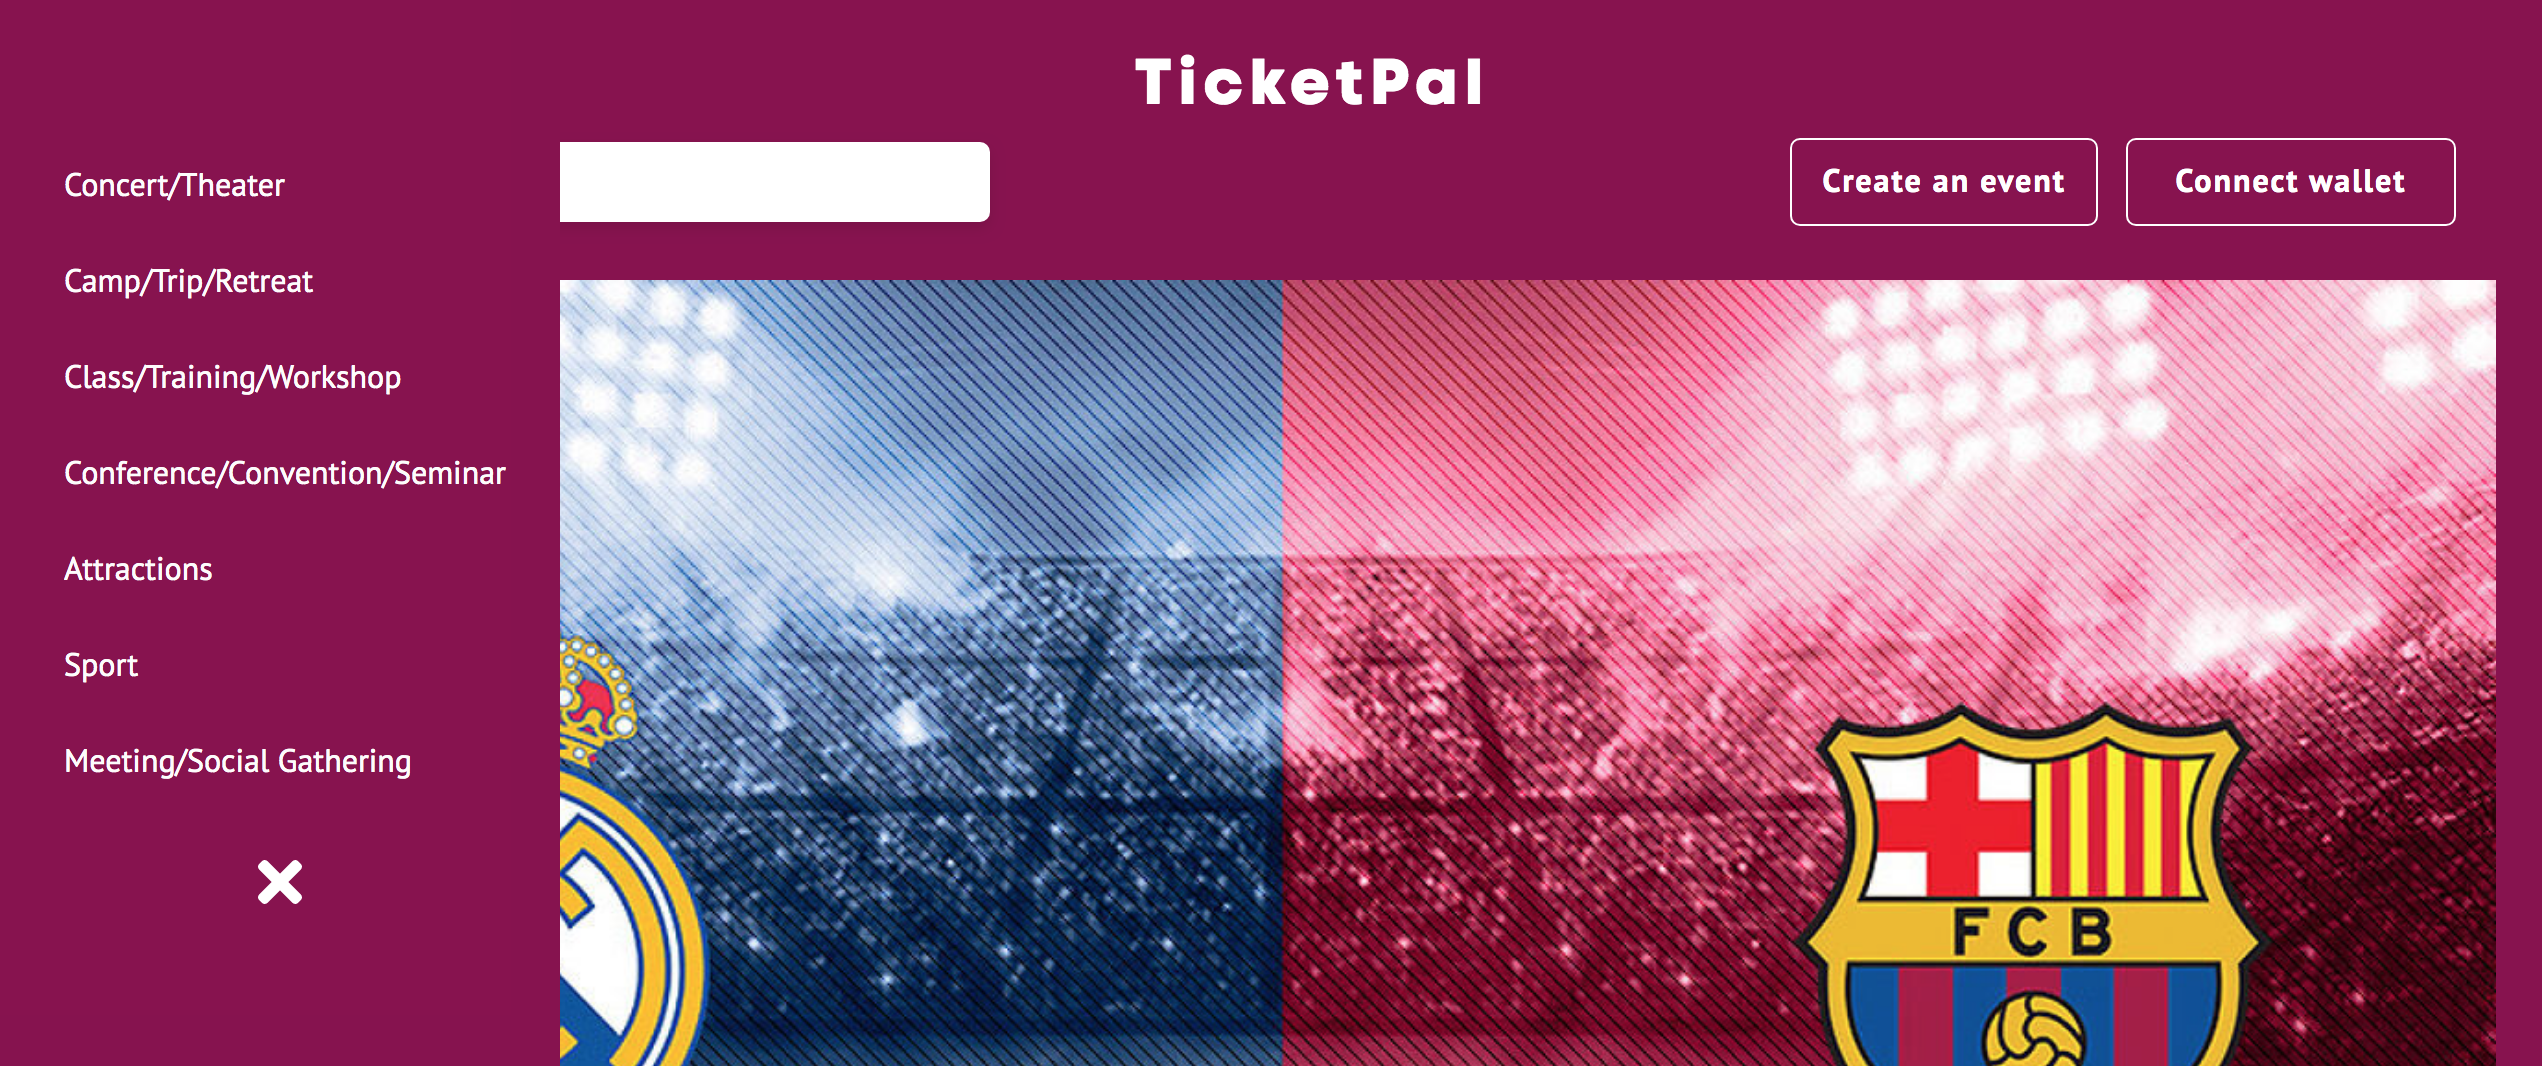
Task: Select the Concert/Theater category
Action: pyautogui.click(x=174, y=185)
